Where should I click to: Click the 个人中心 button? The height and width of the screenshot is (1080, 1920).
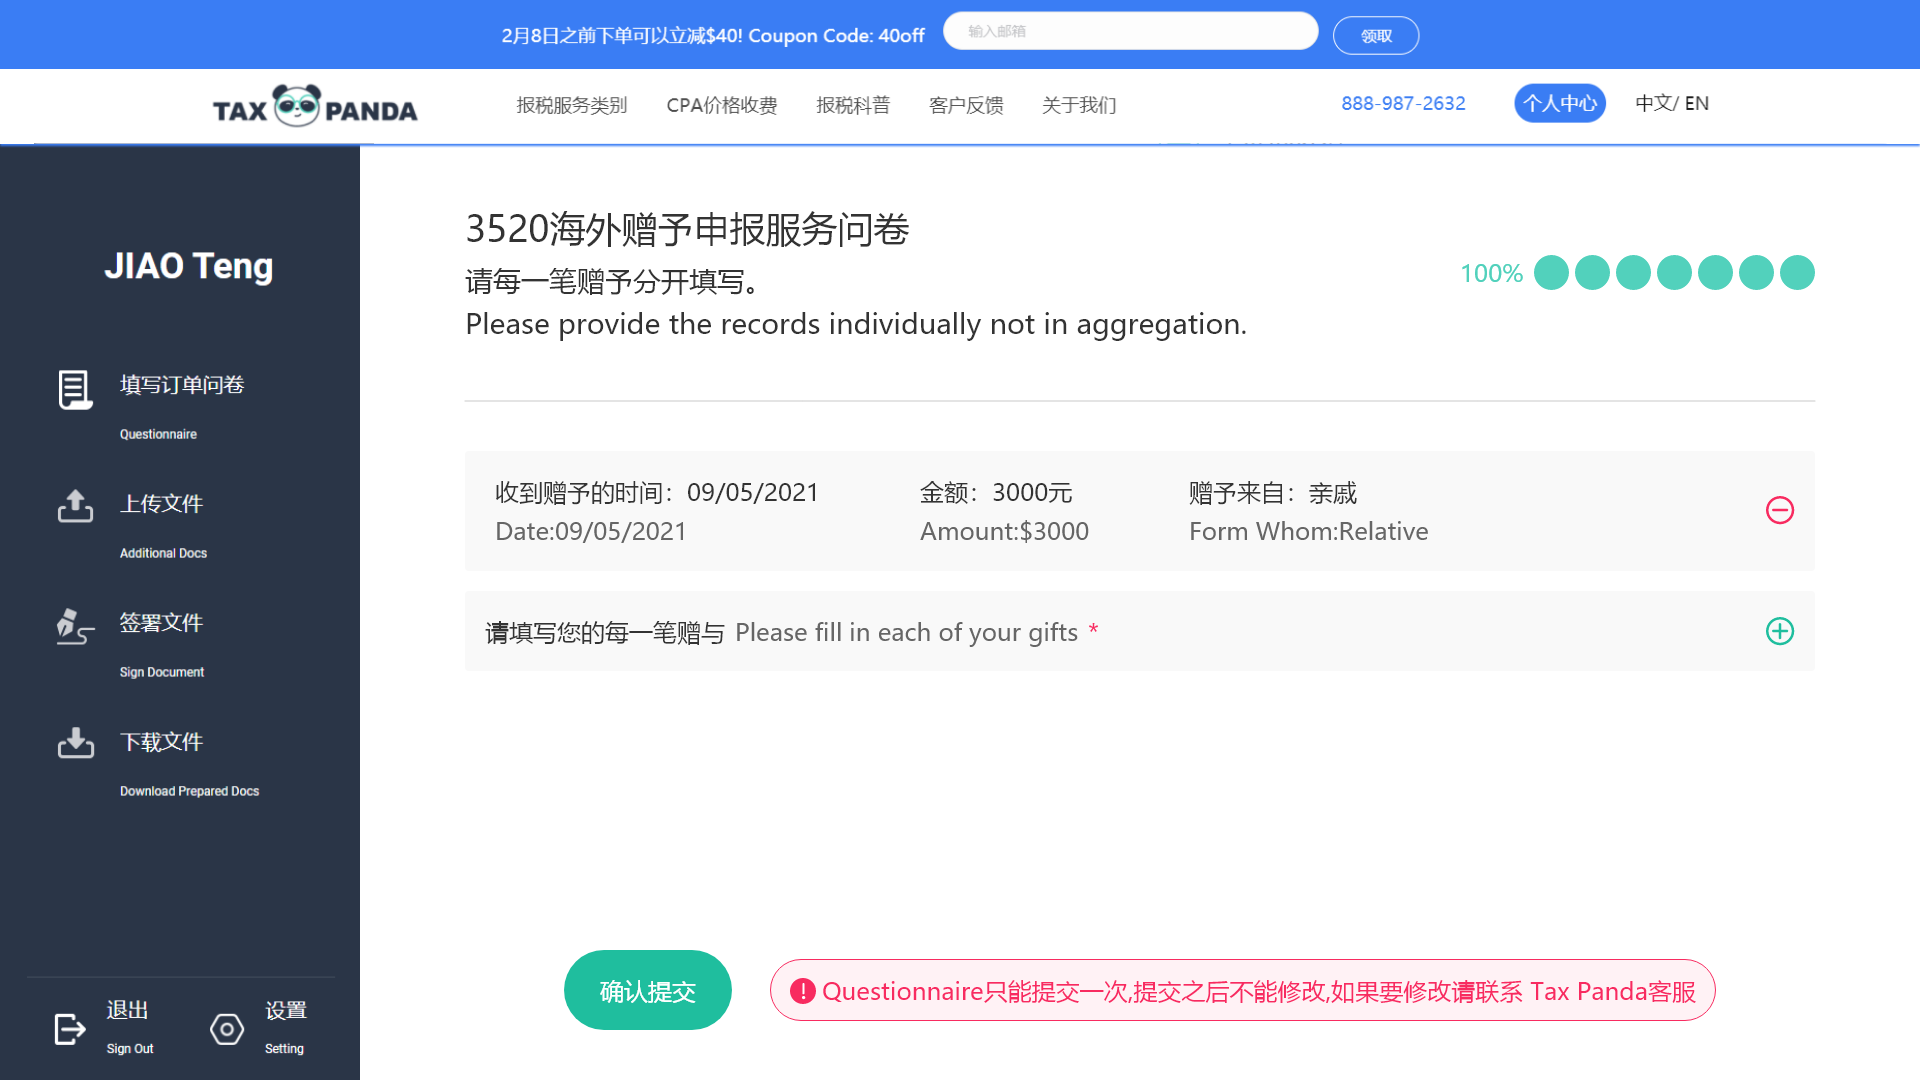pos(1559,103)
